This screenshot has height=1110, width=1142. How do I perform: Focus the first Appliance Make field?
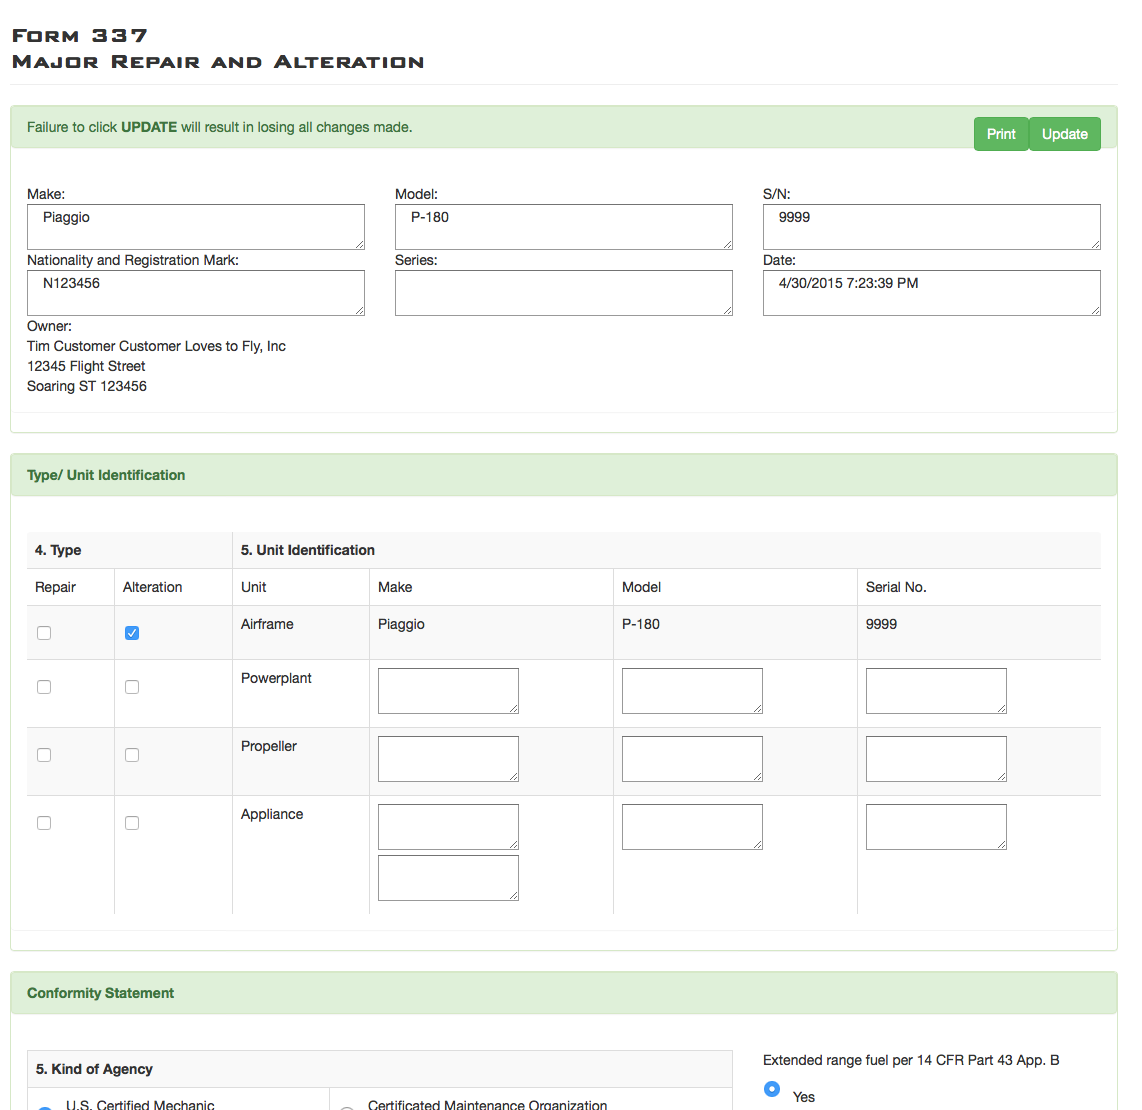click(x=449, y=827)
